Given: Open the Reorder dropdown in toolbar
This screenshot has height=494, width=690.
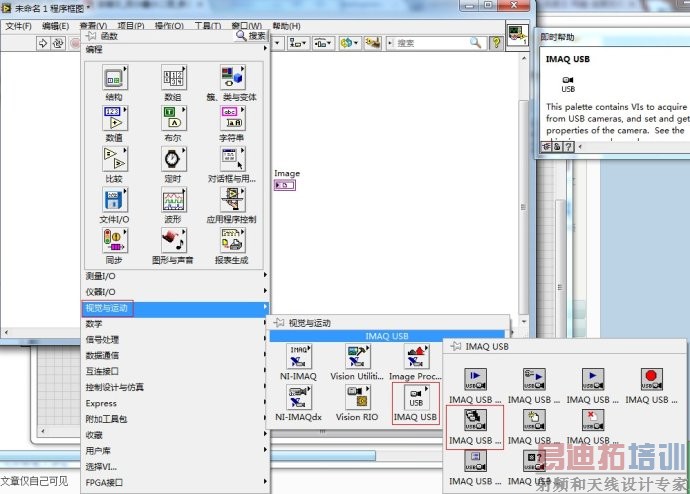Looking at the screenshot, I should pyautogui.click(x=349, y=43).
